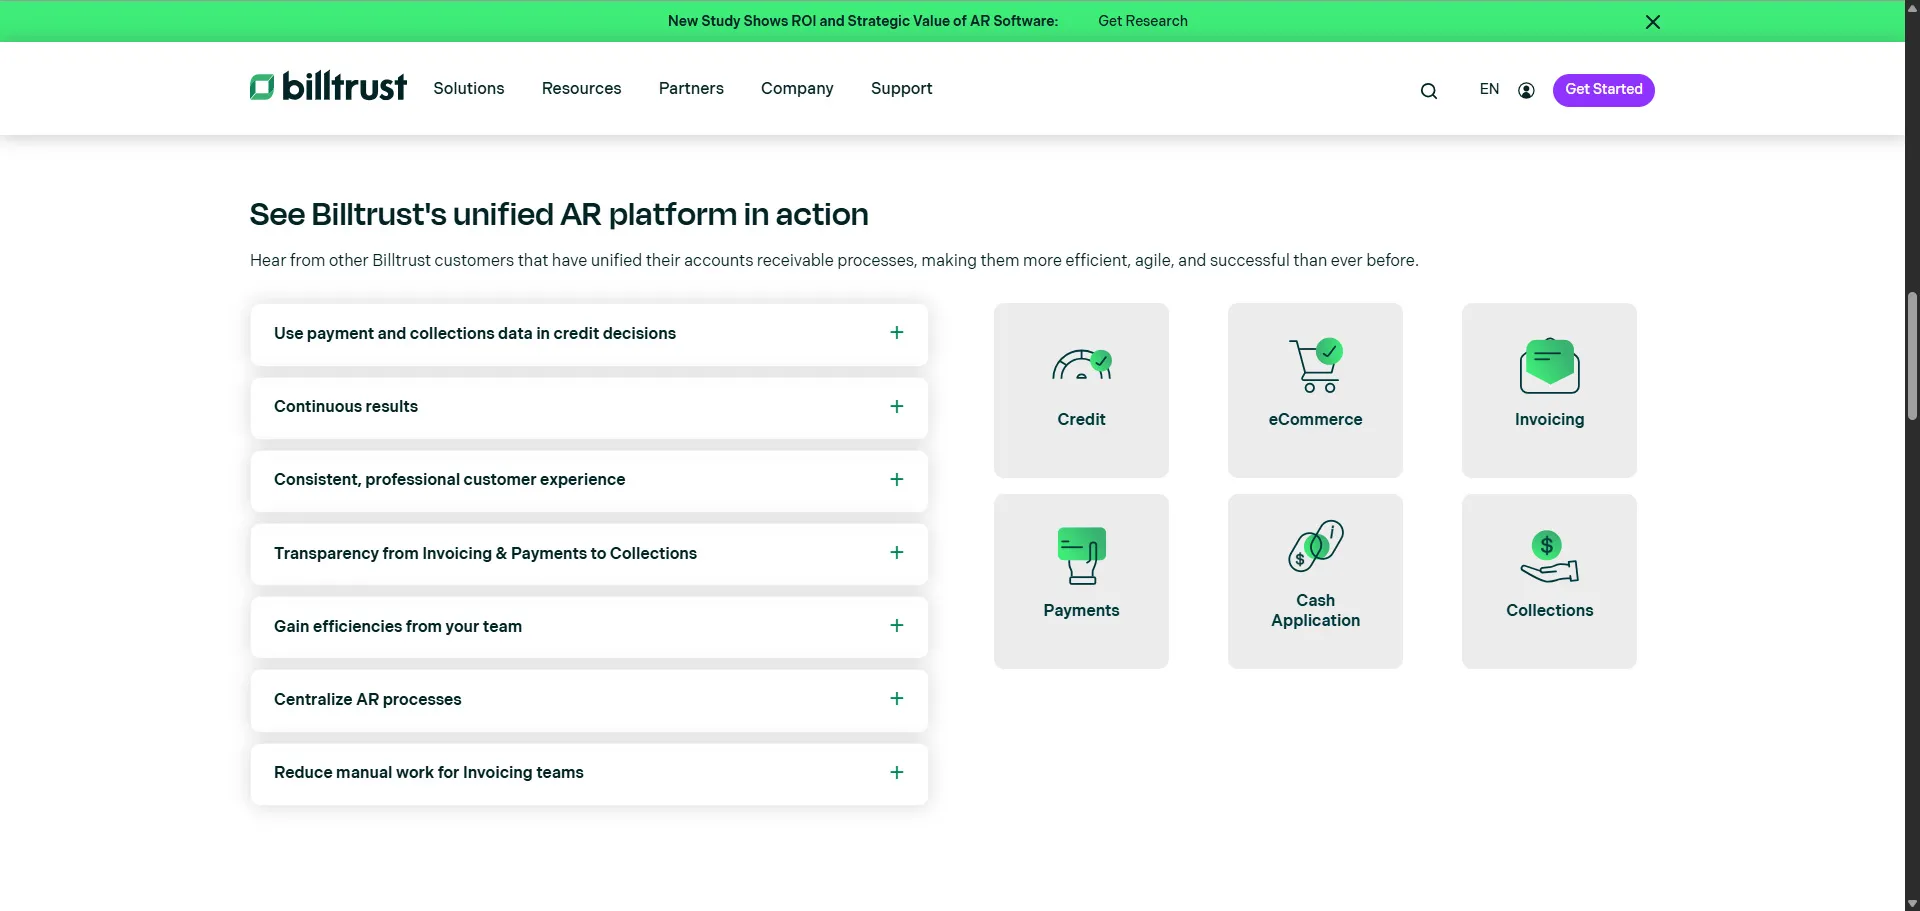Open the Support menu

[x=902, y=88]
